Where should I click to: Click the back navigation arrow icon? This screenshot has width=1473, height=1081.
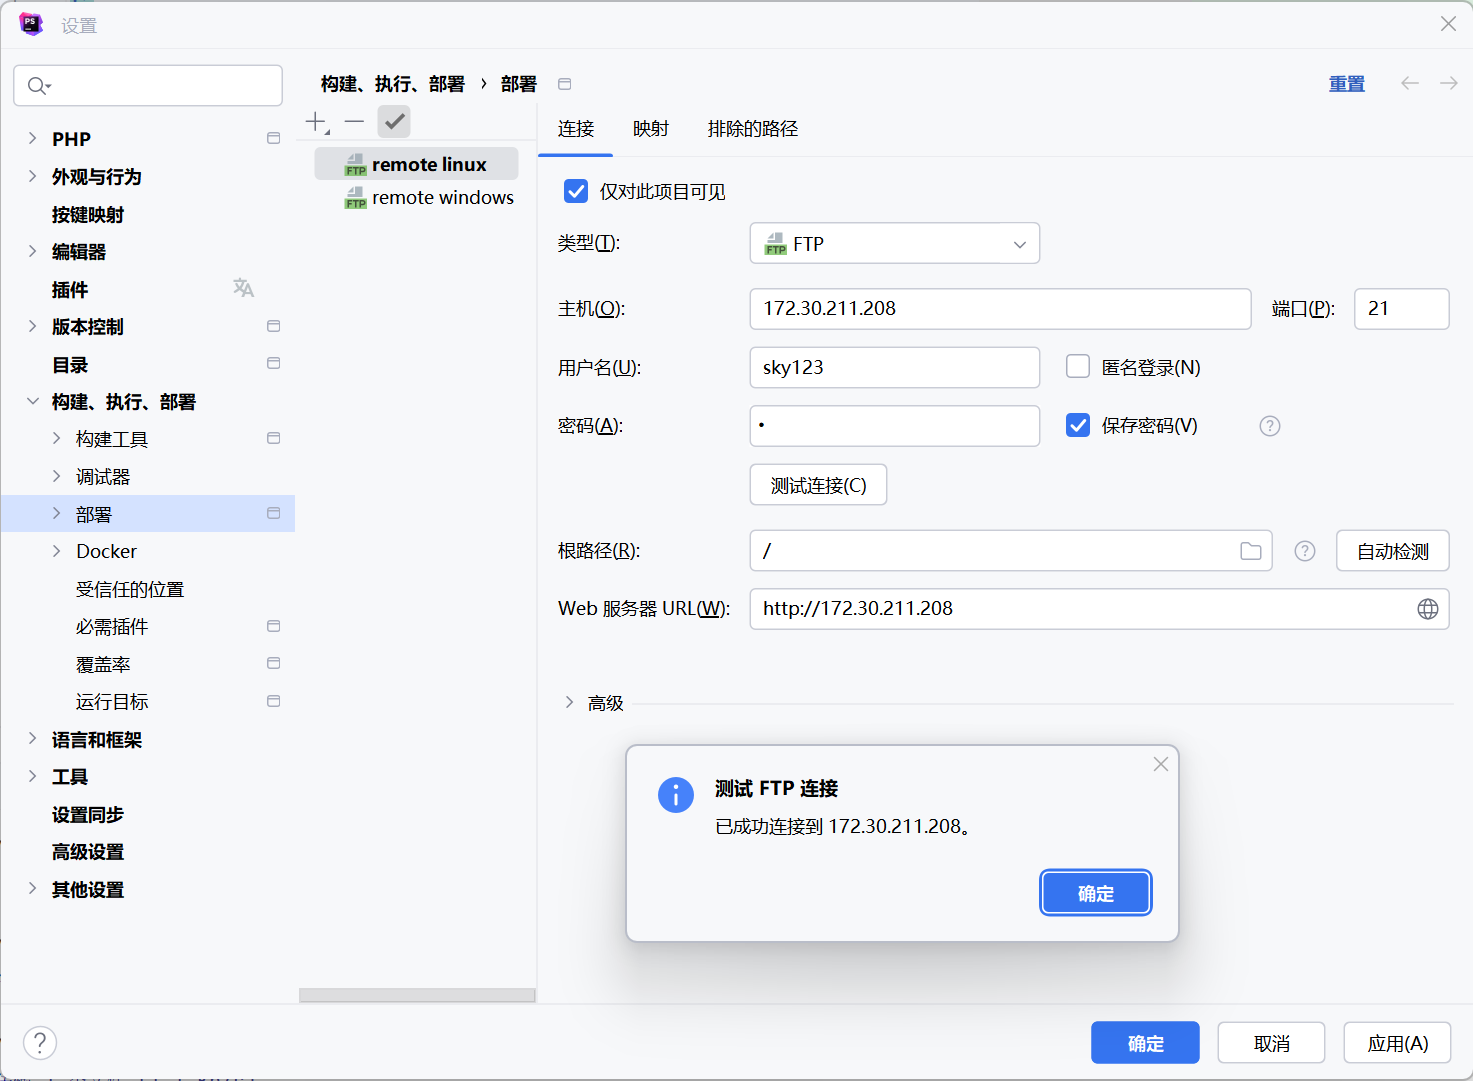1409,83
